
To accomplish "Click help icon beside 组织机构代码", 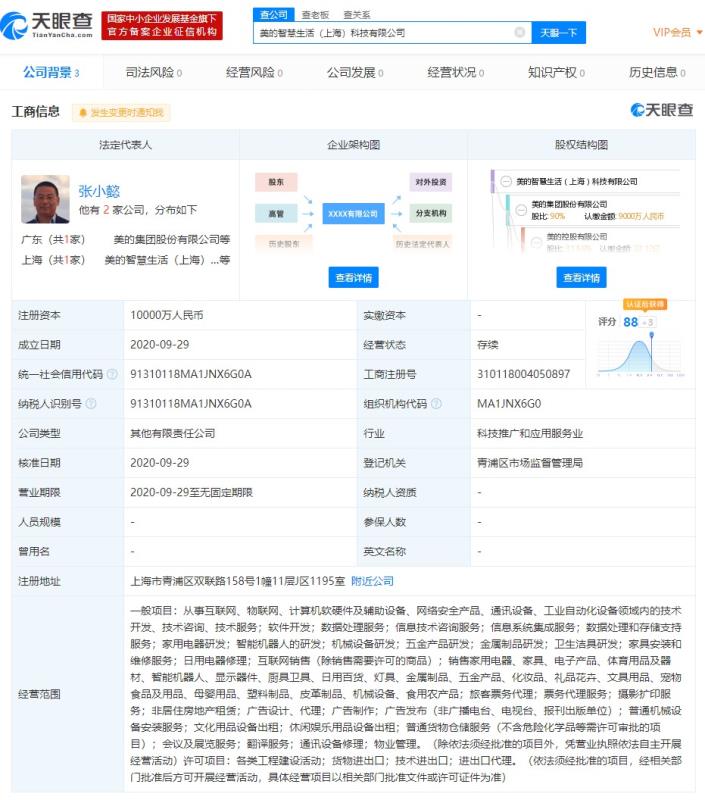I will pyautogui.click(x=435, y=404).
